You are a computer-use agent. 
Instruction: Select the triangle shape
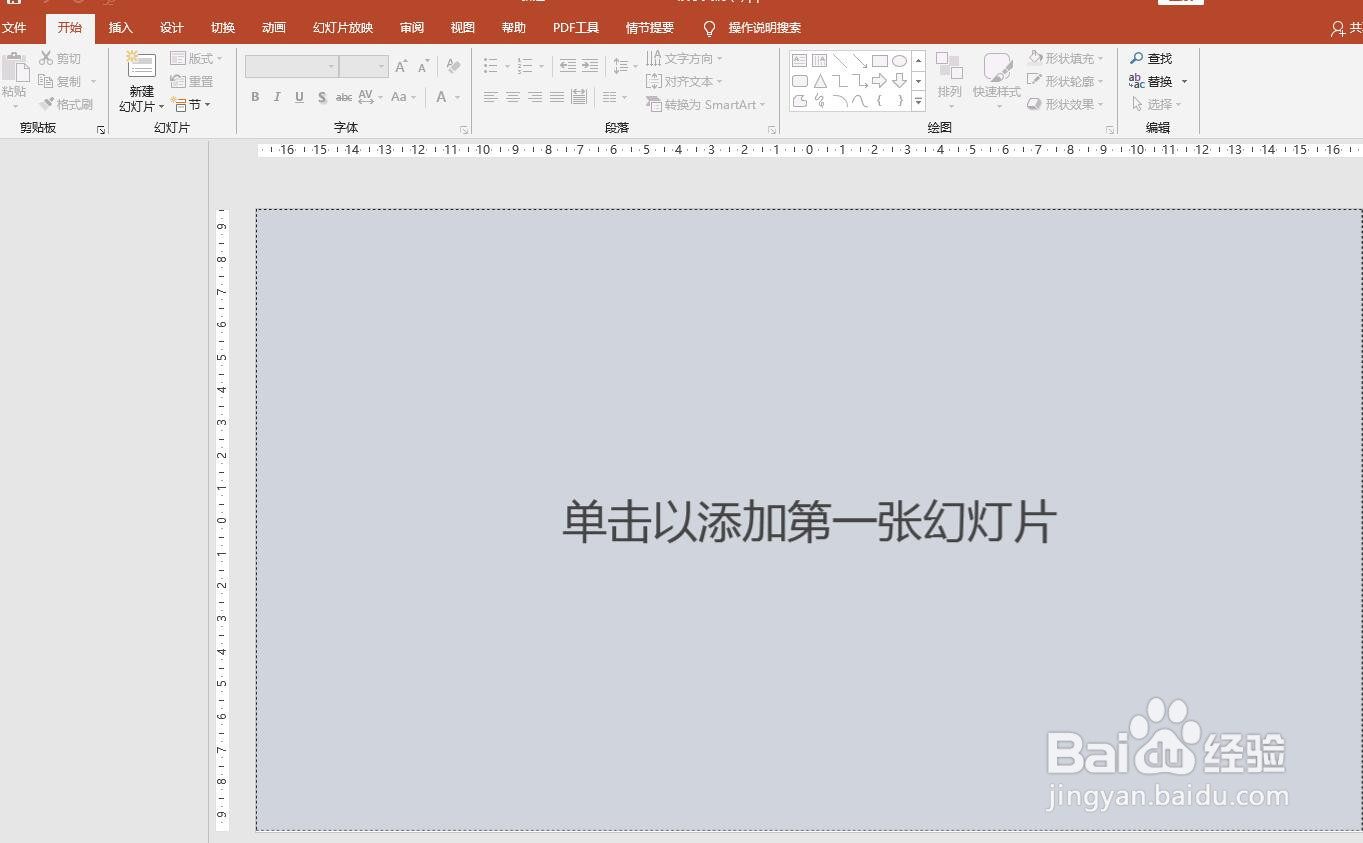(x=820, y=81)
